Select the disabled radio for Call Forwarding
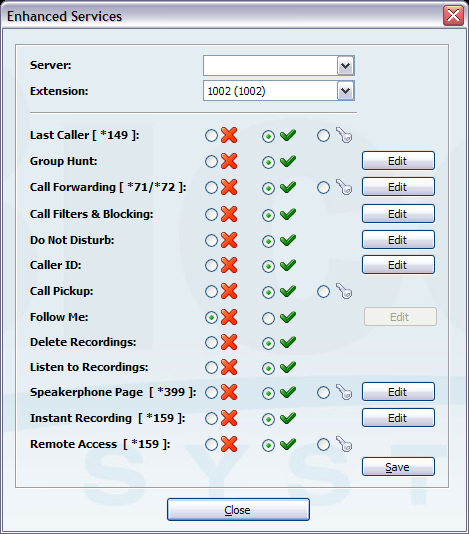This screenshot has width=469, height=534. coord(211,188)
